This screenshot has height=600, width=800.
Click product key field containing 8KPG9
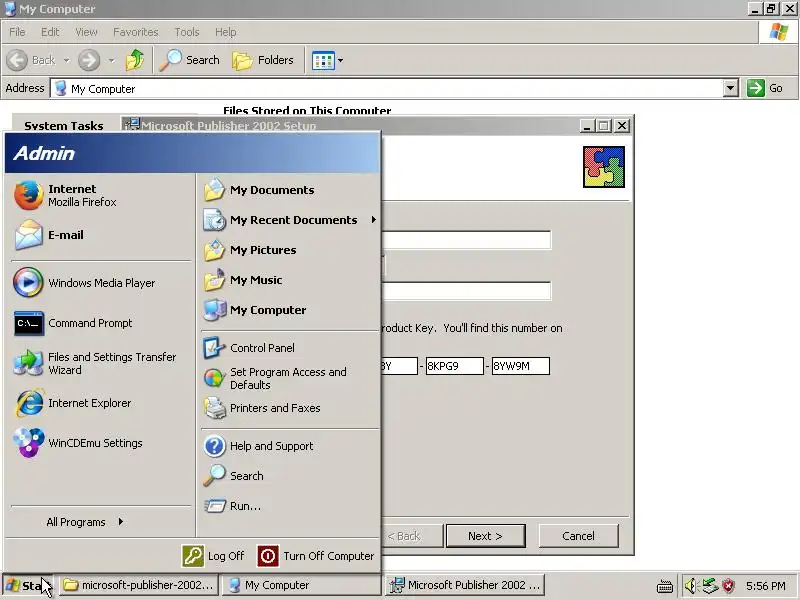click(455, 366)
